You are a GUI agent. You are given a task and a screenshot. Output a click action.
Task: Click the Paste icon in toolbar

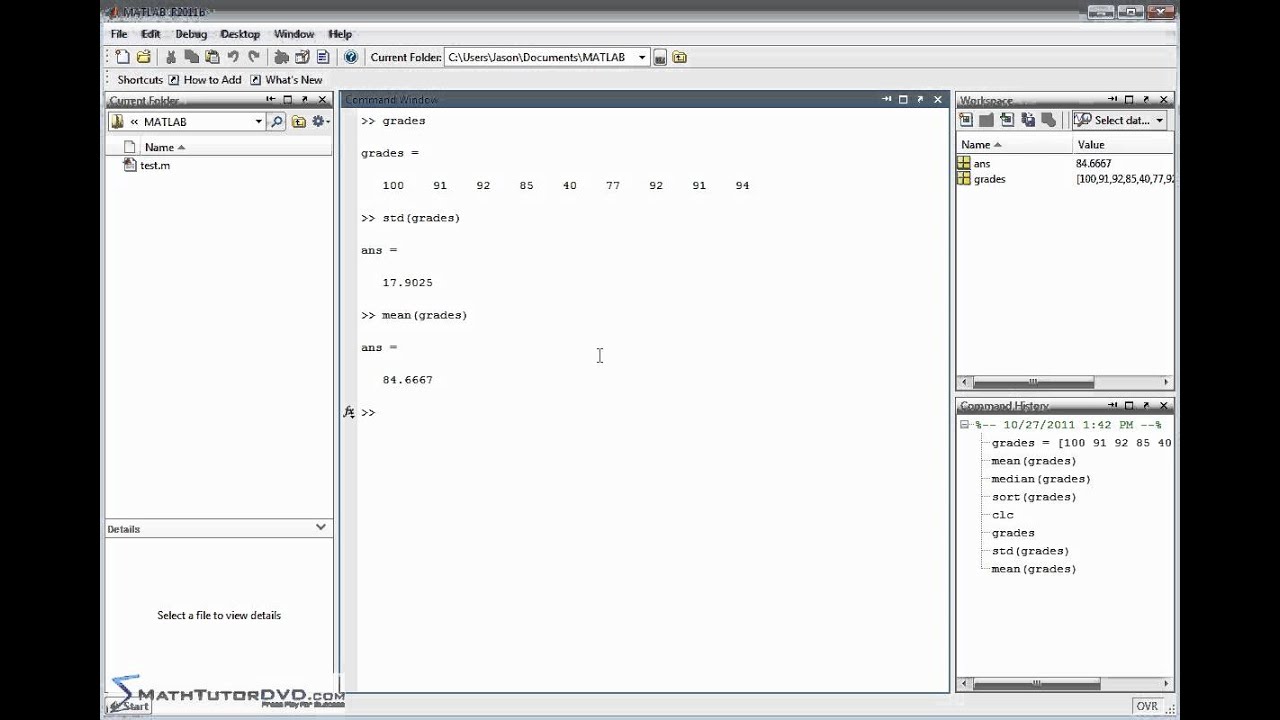[x=212, y=57]
